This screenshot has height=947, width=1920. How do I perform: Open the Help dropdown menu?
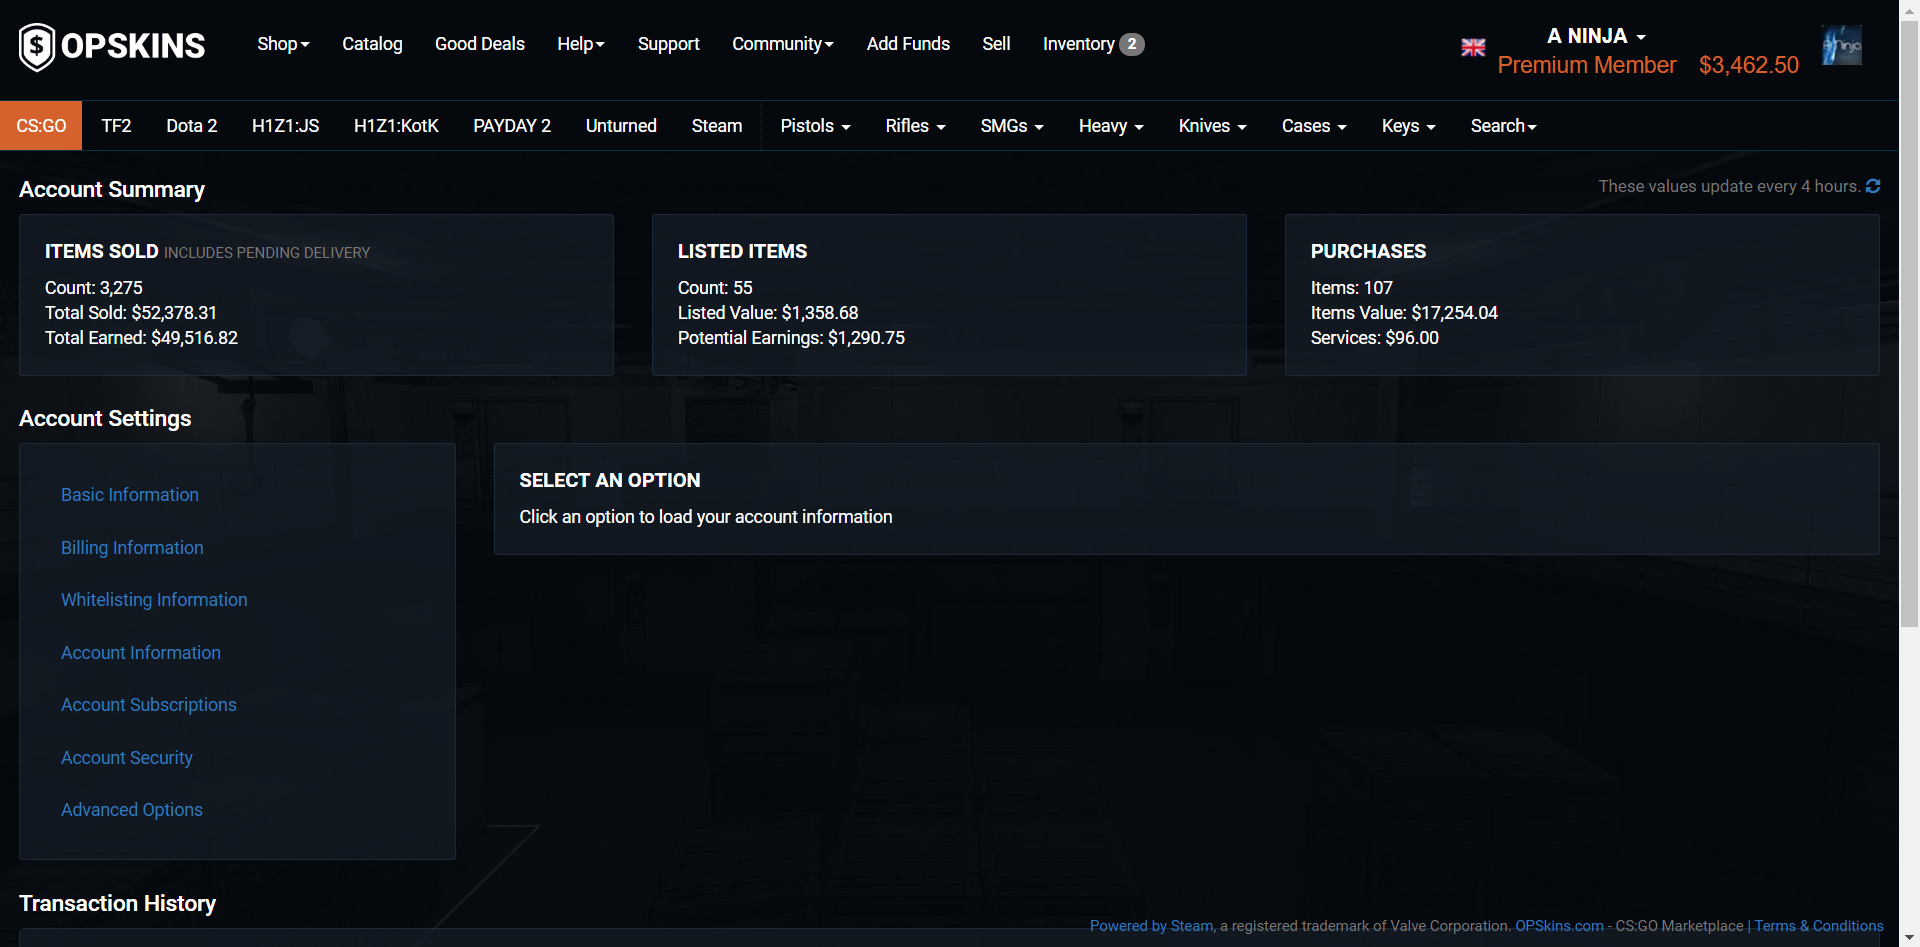pyautogui.click(x=580, y=44)
